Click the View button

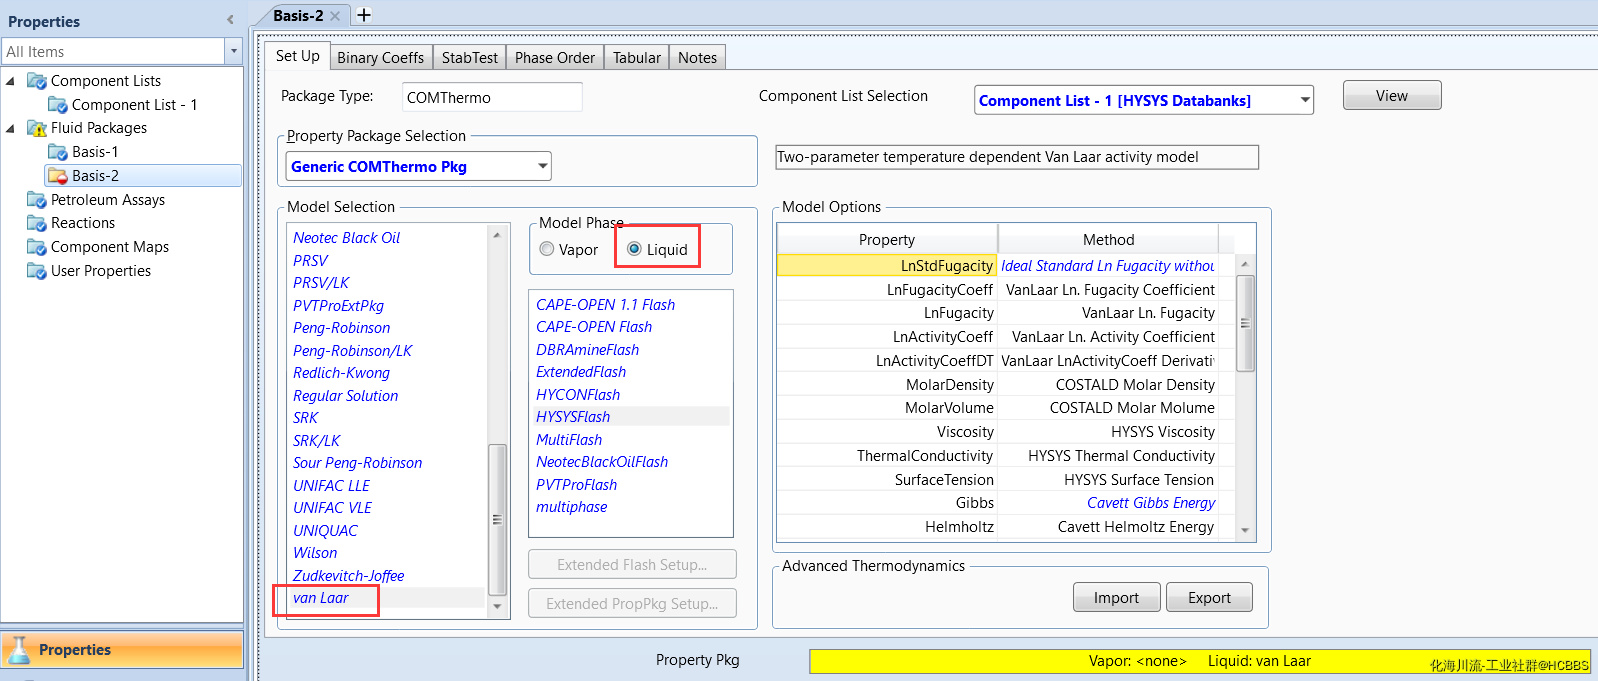click(1391, 96)
